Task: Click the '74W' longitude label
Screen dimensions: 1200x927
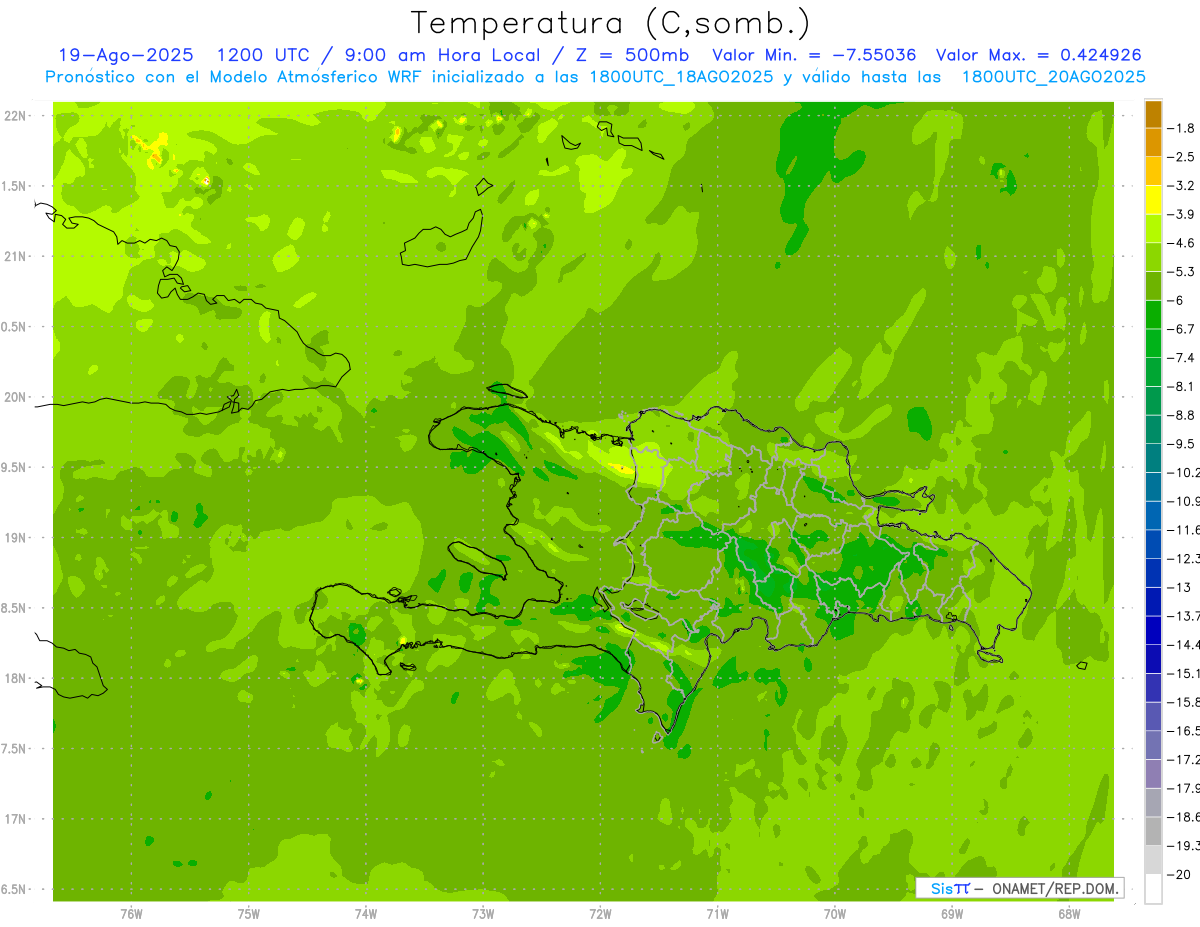Action: [x=366, y=914]
